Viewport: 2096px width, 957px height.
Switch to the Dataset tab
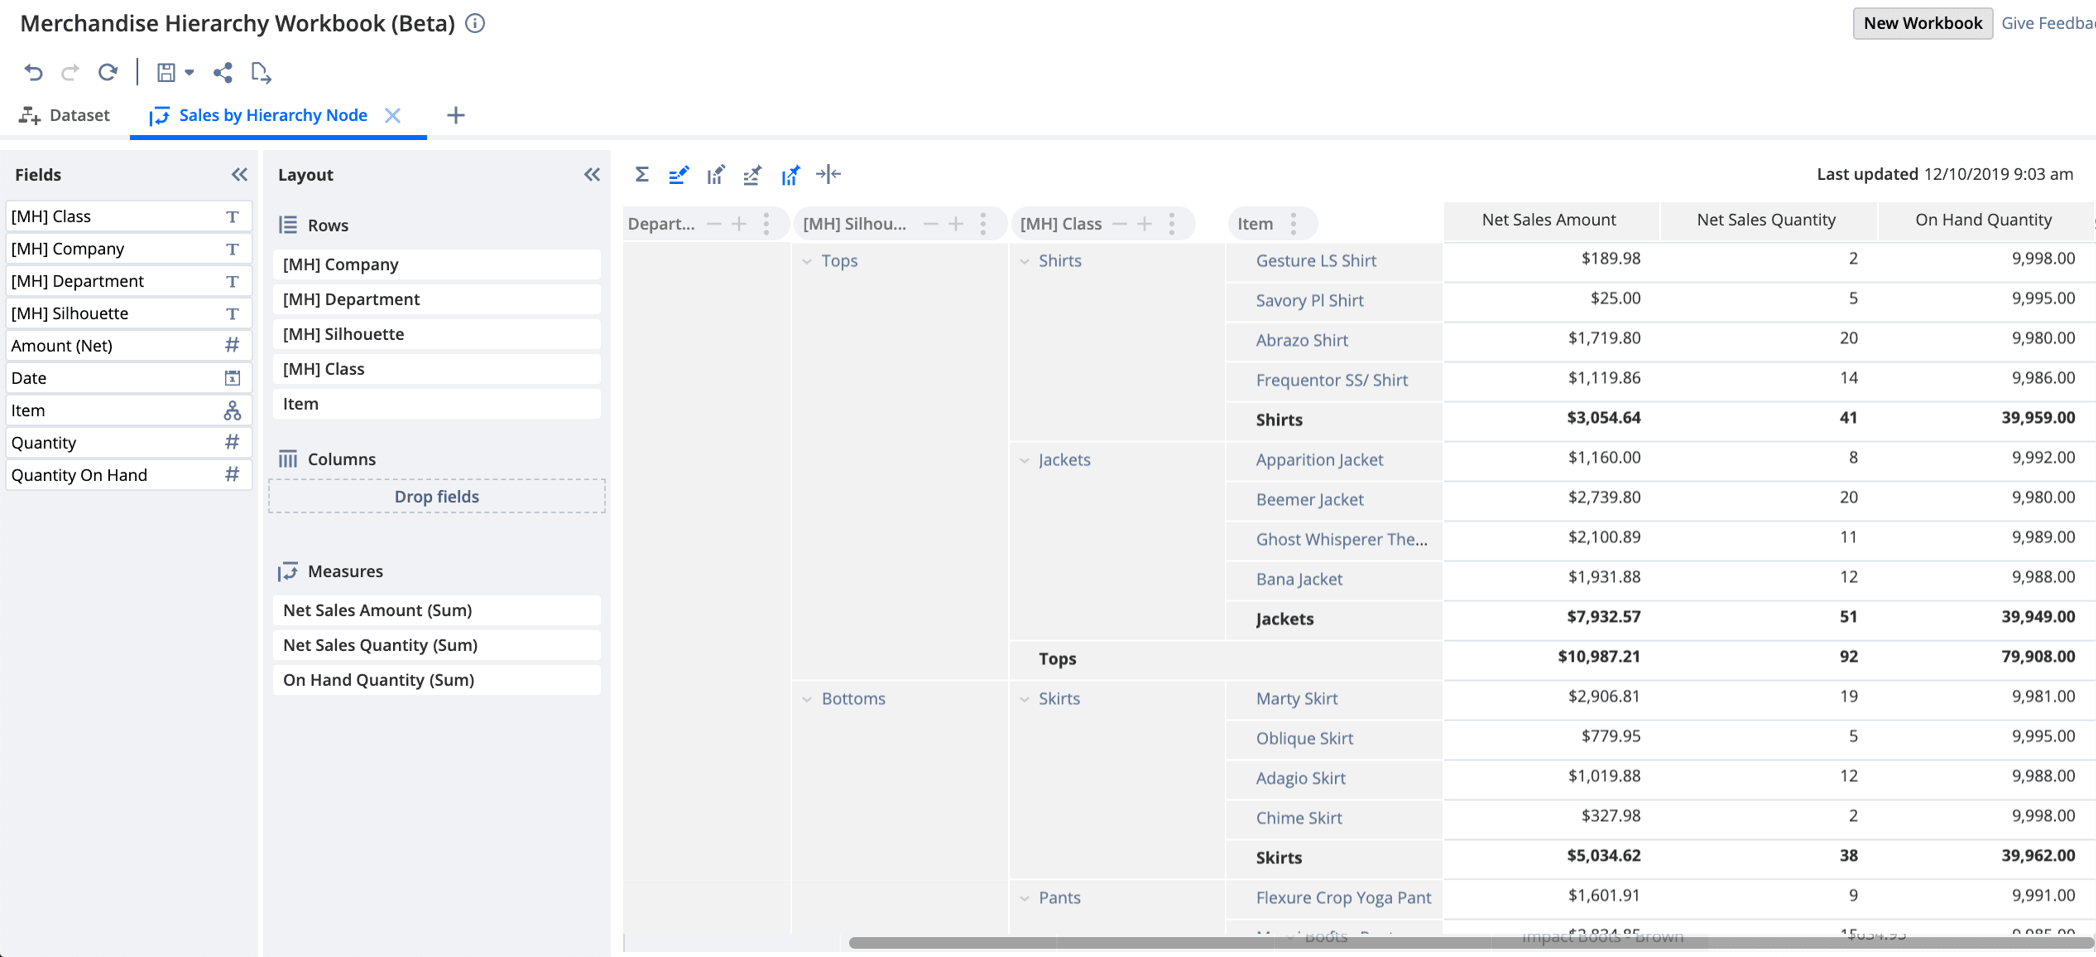[x=64, y=115]
